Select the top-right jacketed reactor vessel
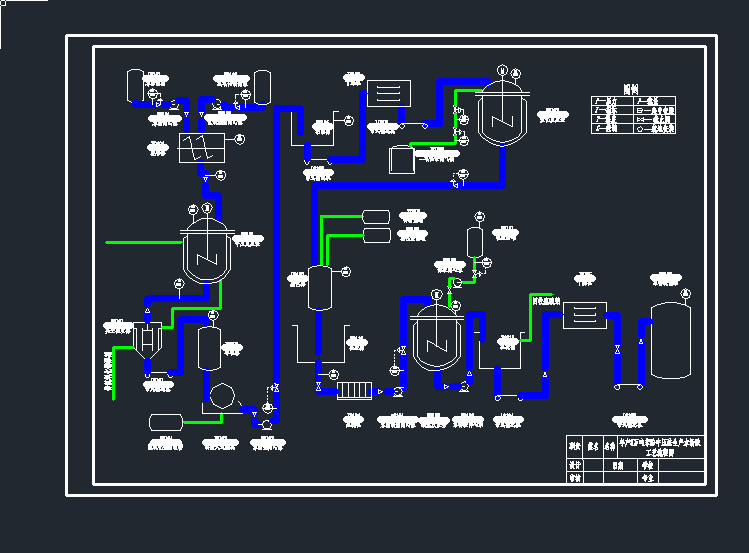The height and width of the screenshot is (553, 749). [501, 116]
